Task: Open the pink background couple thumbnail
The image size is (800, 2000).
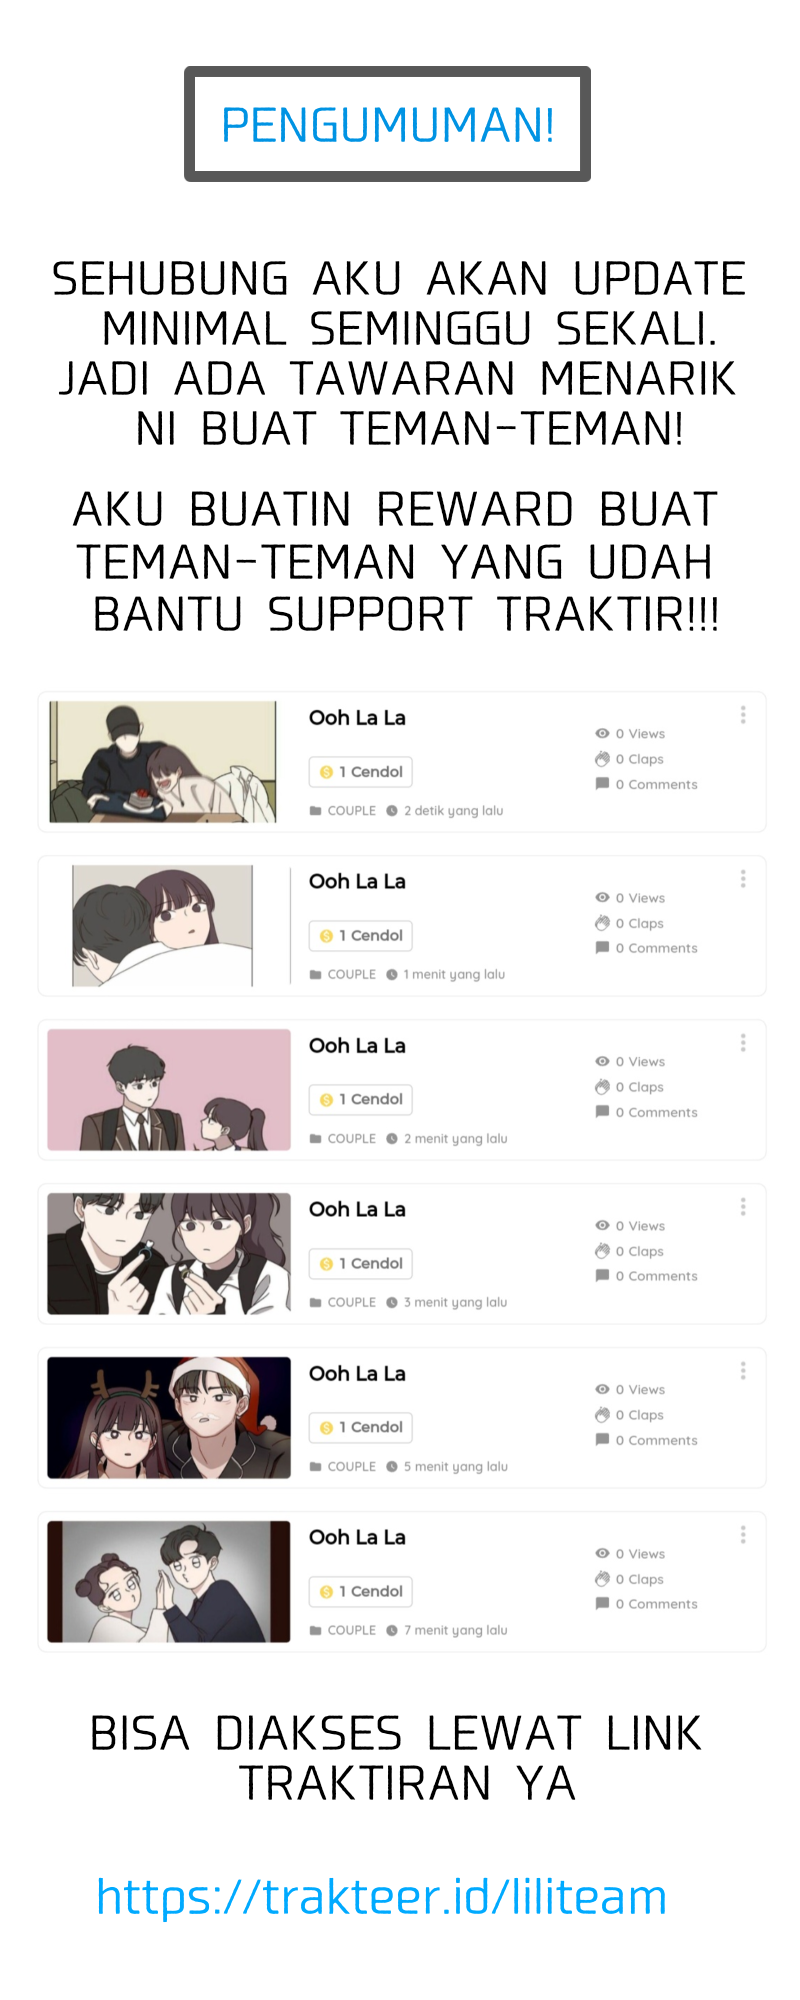Action: [x=169, y=1090]
